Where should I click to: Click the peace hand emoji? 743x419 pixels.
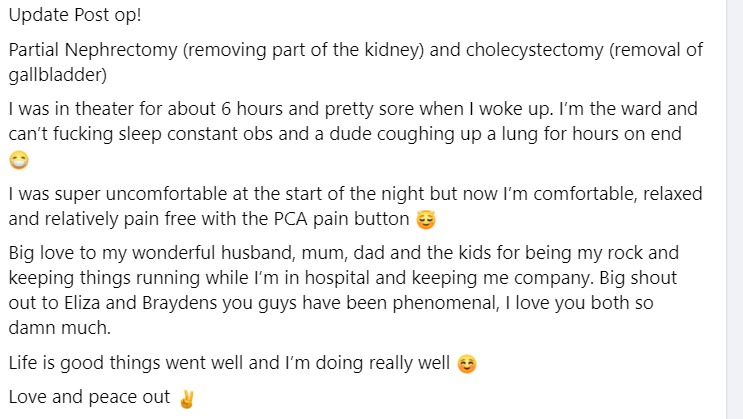tap(186, 399)
